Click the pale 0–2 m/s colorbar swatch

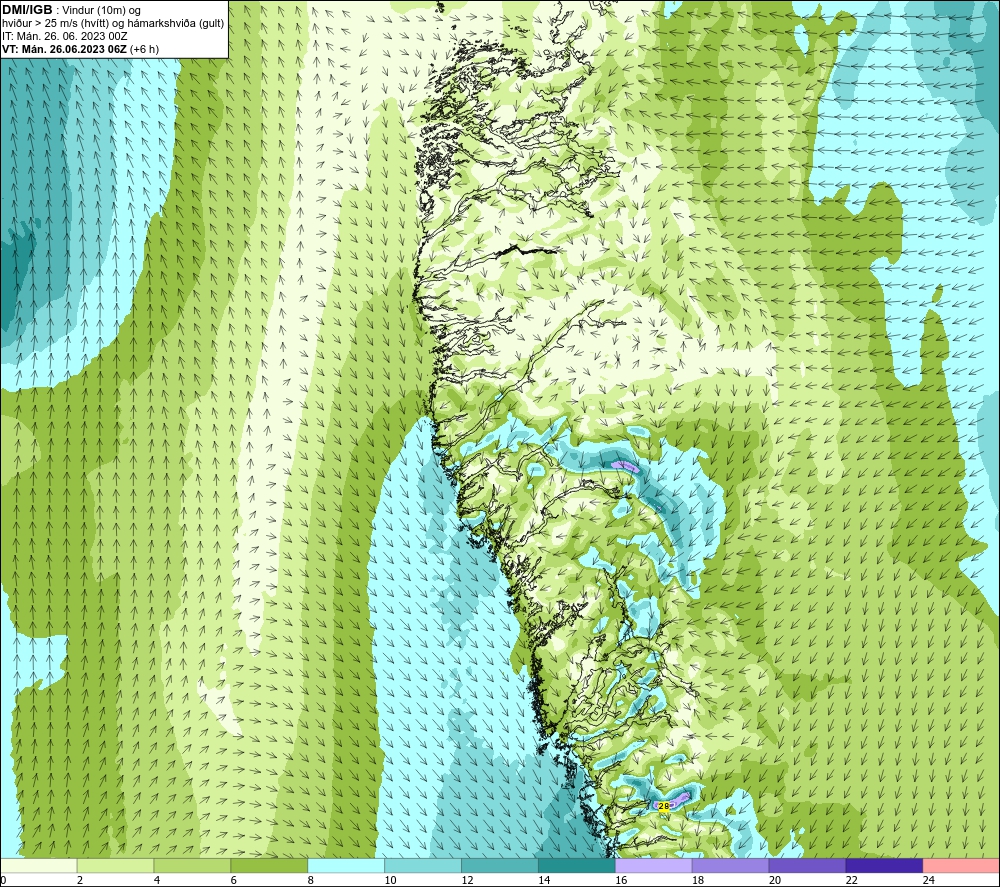(x=38, y=866)
